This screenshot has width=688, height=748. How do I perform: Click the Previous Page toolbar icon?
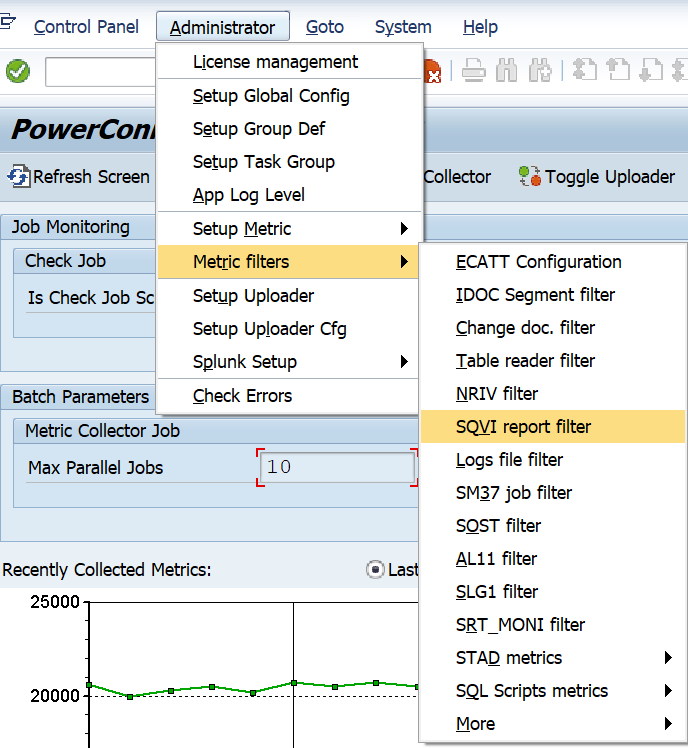point(618,71)
